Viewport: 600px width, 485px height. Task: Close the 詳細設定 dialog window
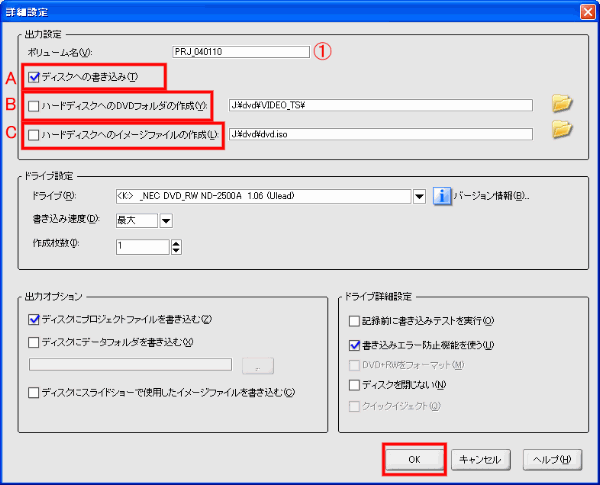tap(584, 10)
